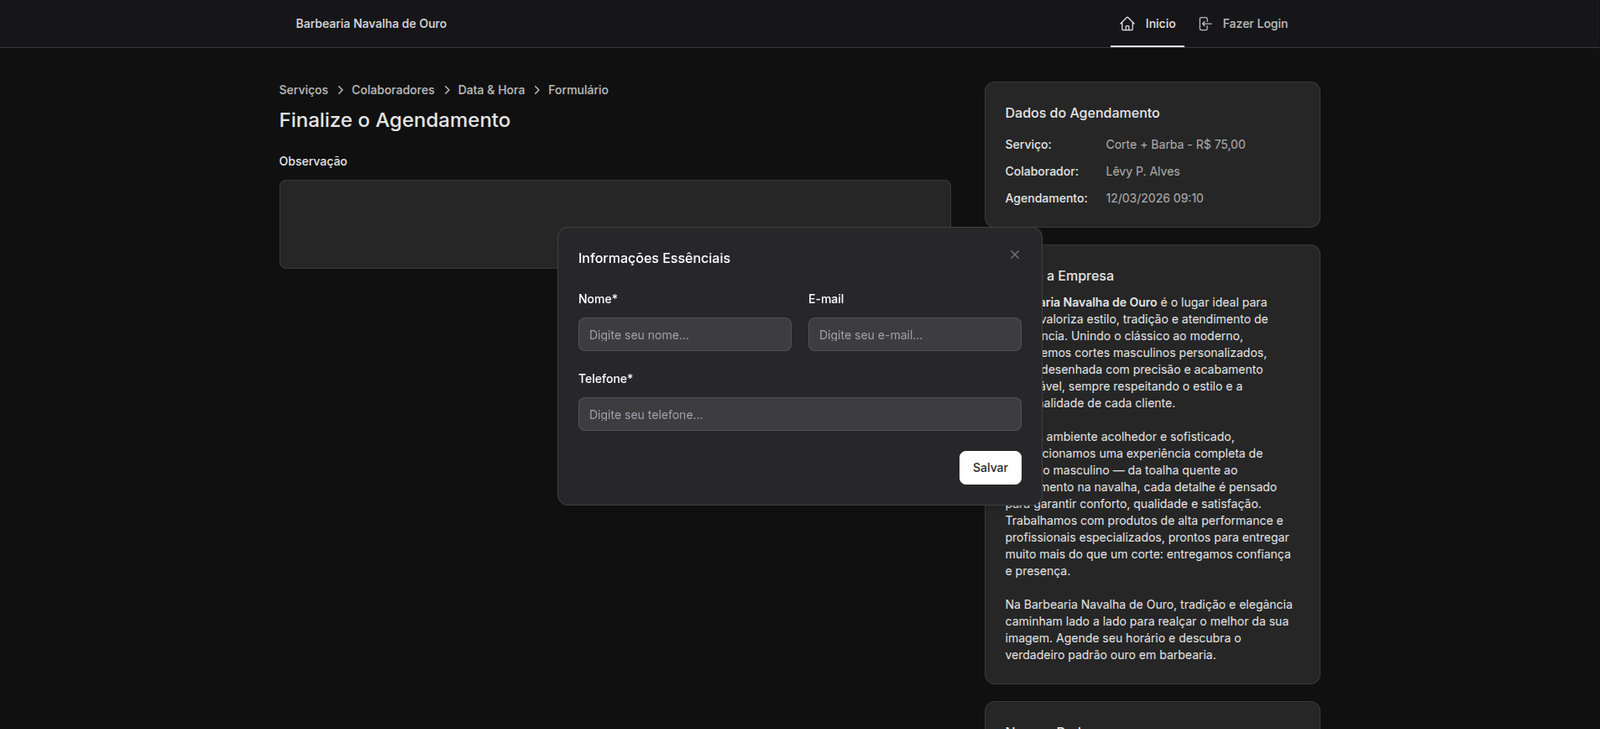Select the Formulário breadcrumb item
Viewport: 1600px width, 729px height.
tap(578, 90)
